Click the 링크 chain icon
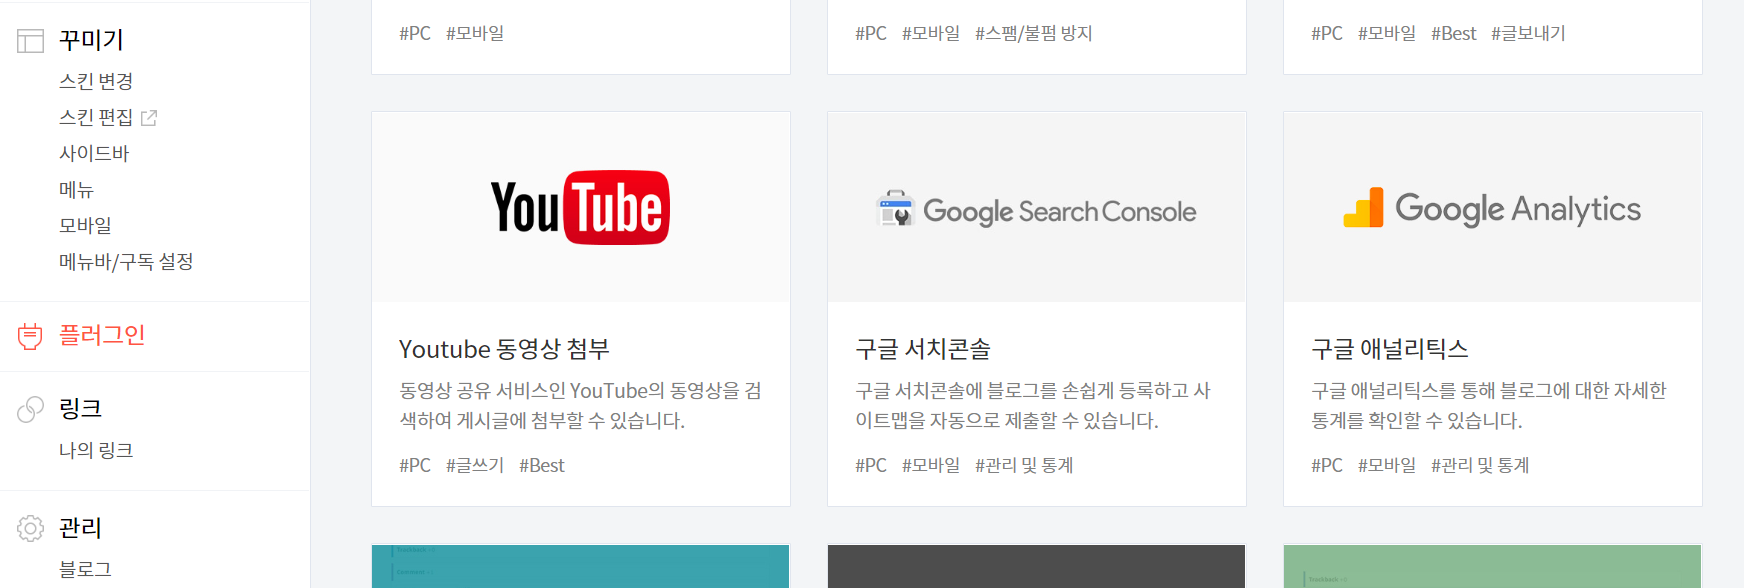Viewport: 1744px width, 588px height. (x=31, y=409)
